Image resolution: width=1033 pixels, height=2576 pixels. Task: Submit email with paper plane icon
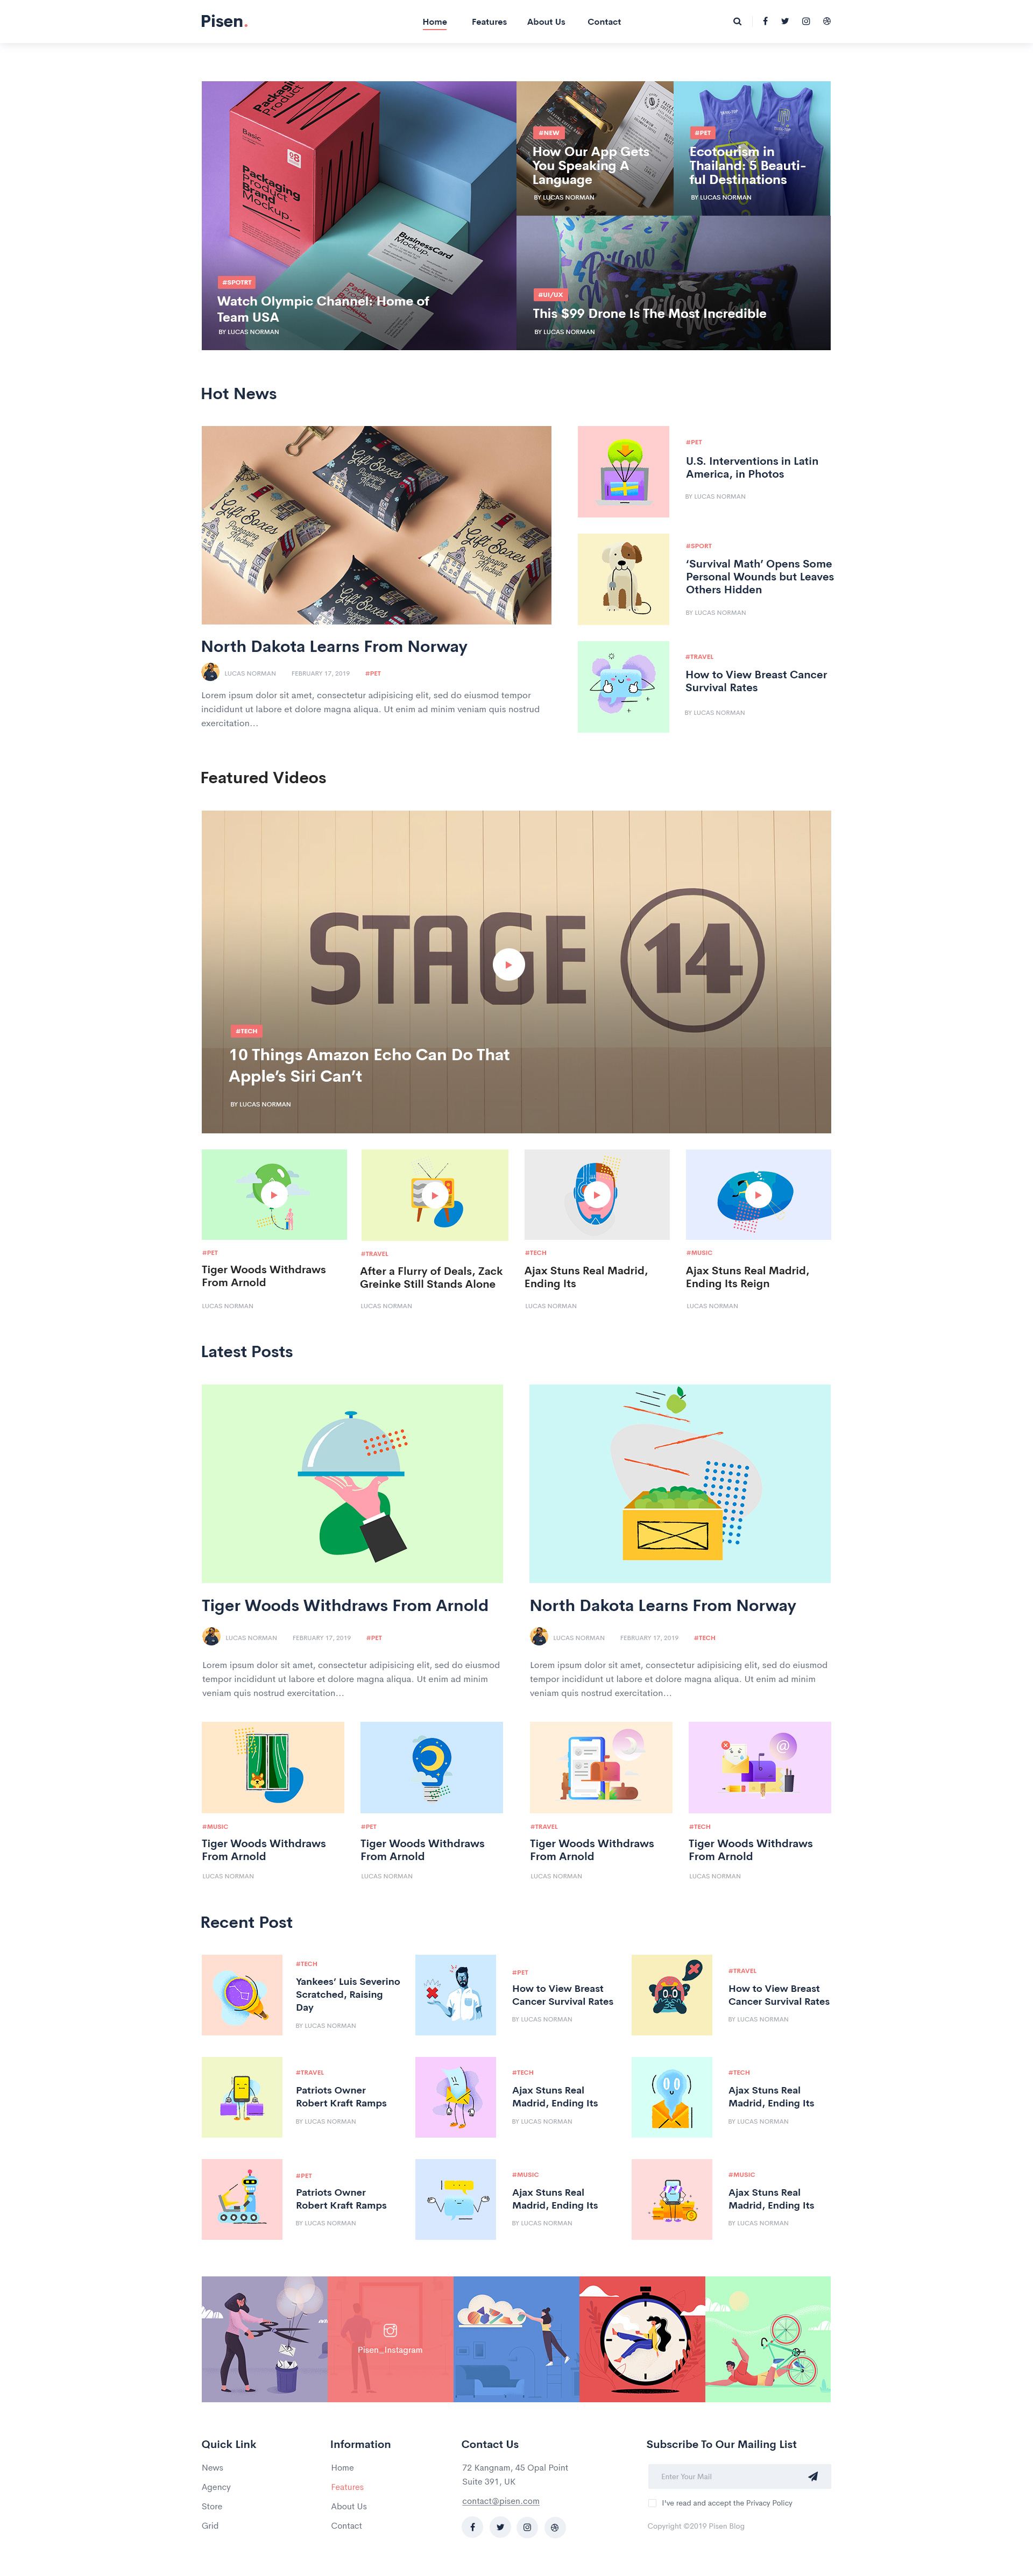[x=813, y=2476]
